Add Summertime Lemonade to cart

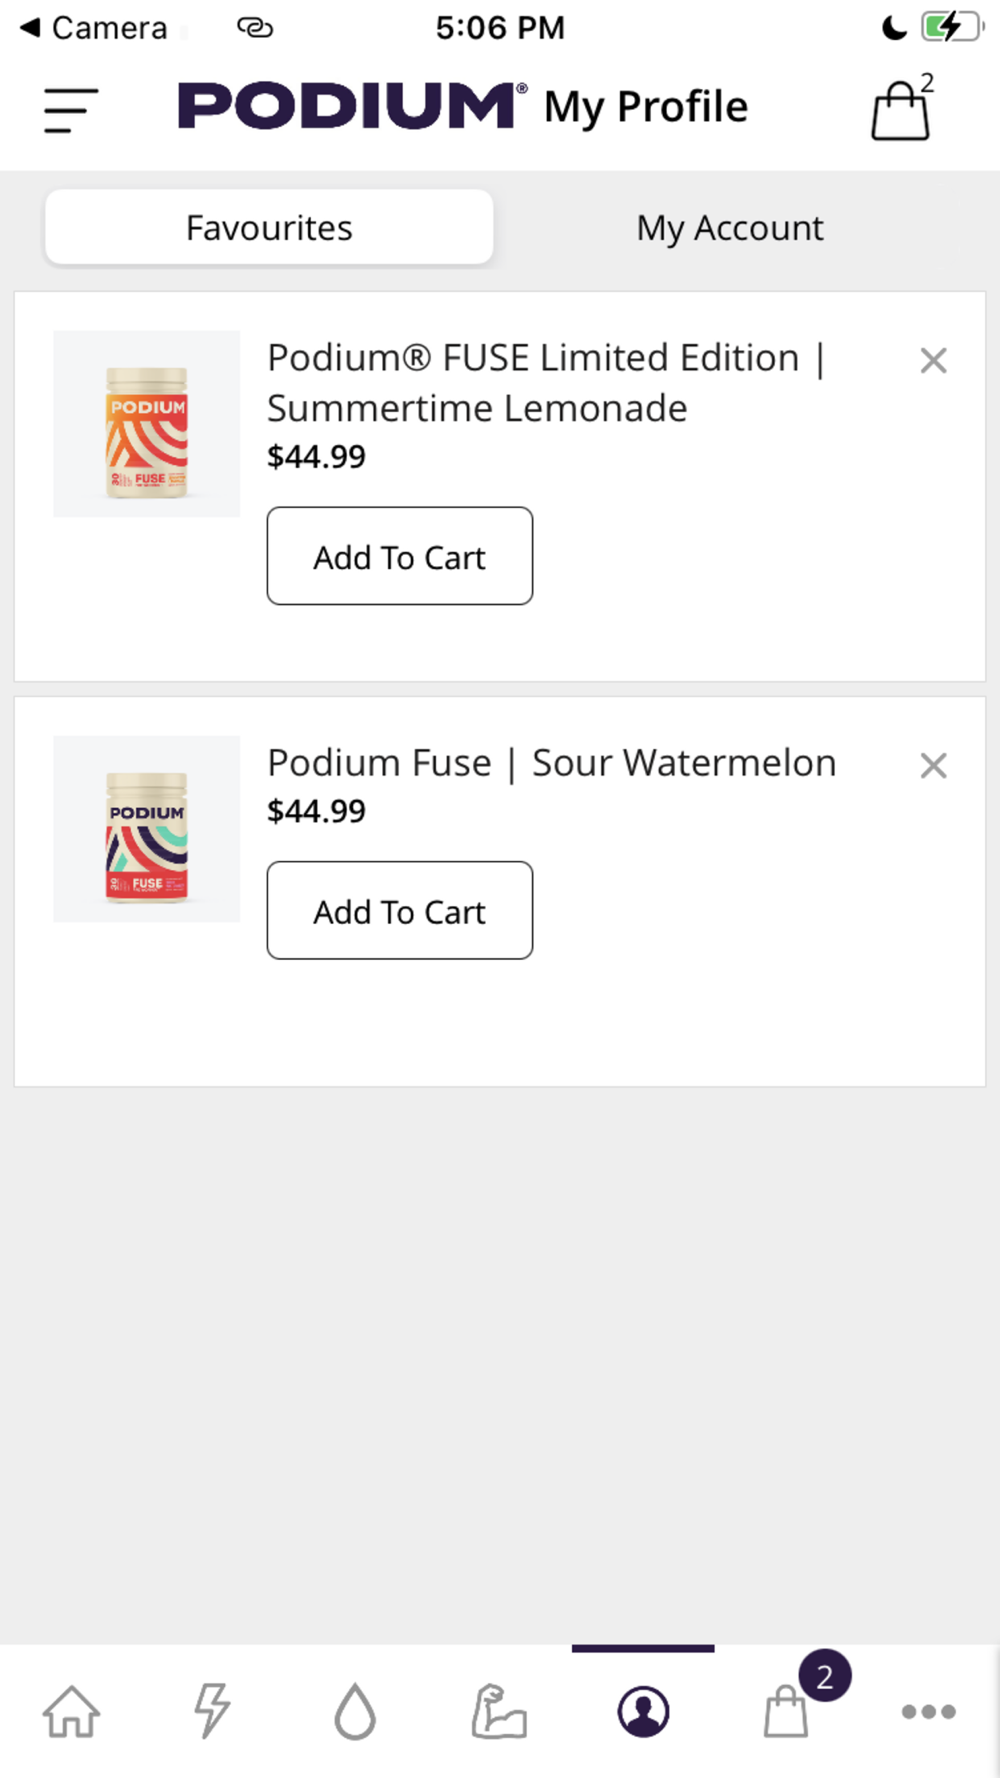400,556
